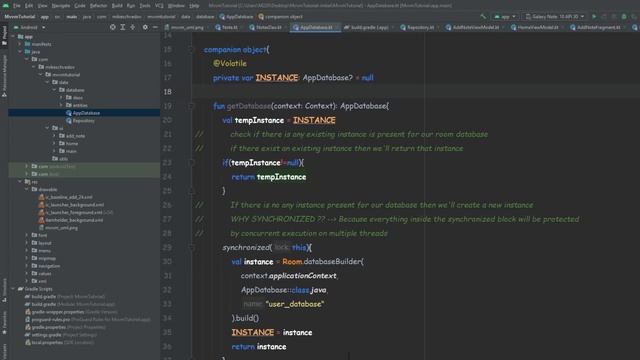This screenshot has height=360, width=640.
Task: Open the Run menu
Action: 131,6
